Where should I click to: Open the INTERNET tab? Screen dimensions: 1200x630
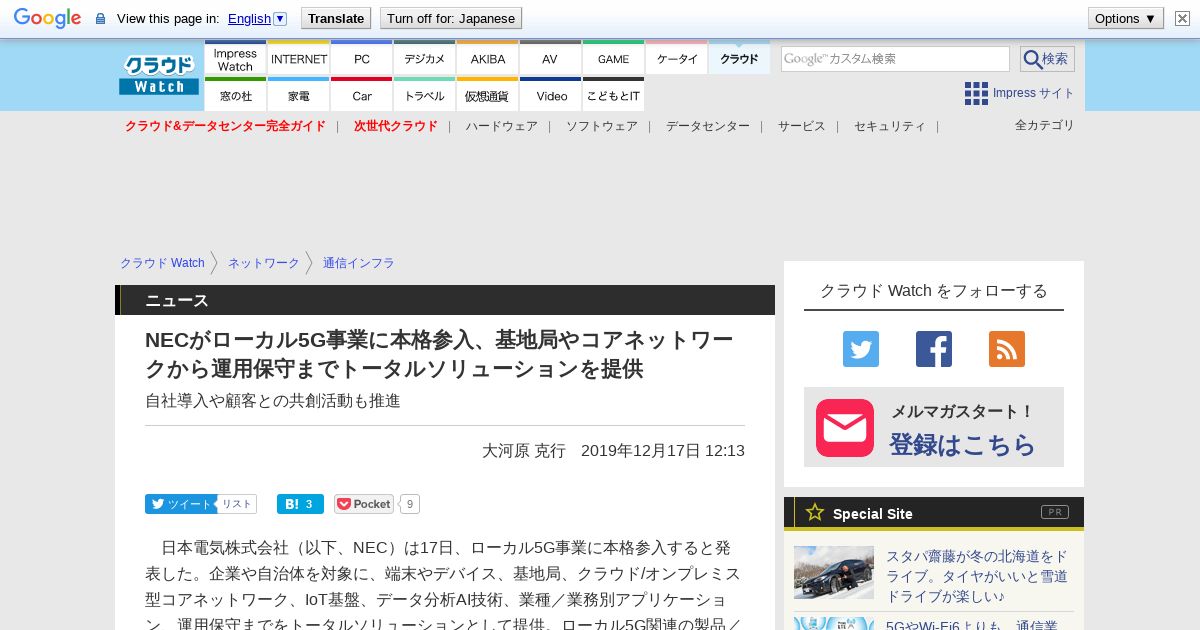point(298,58)
